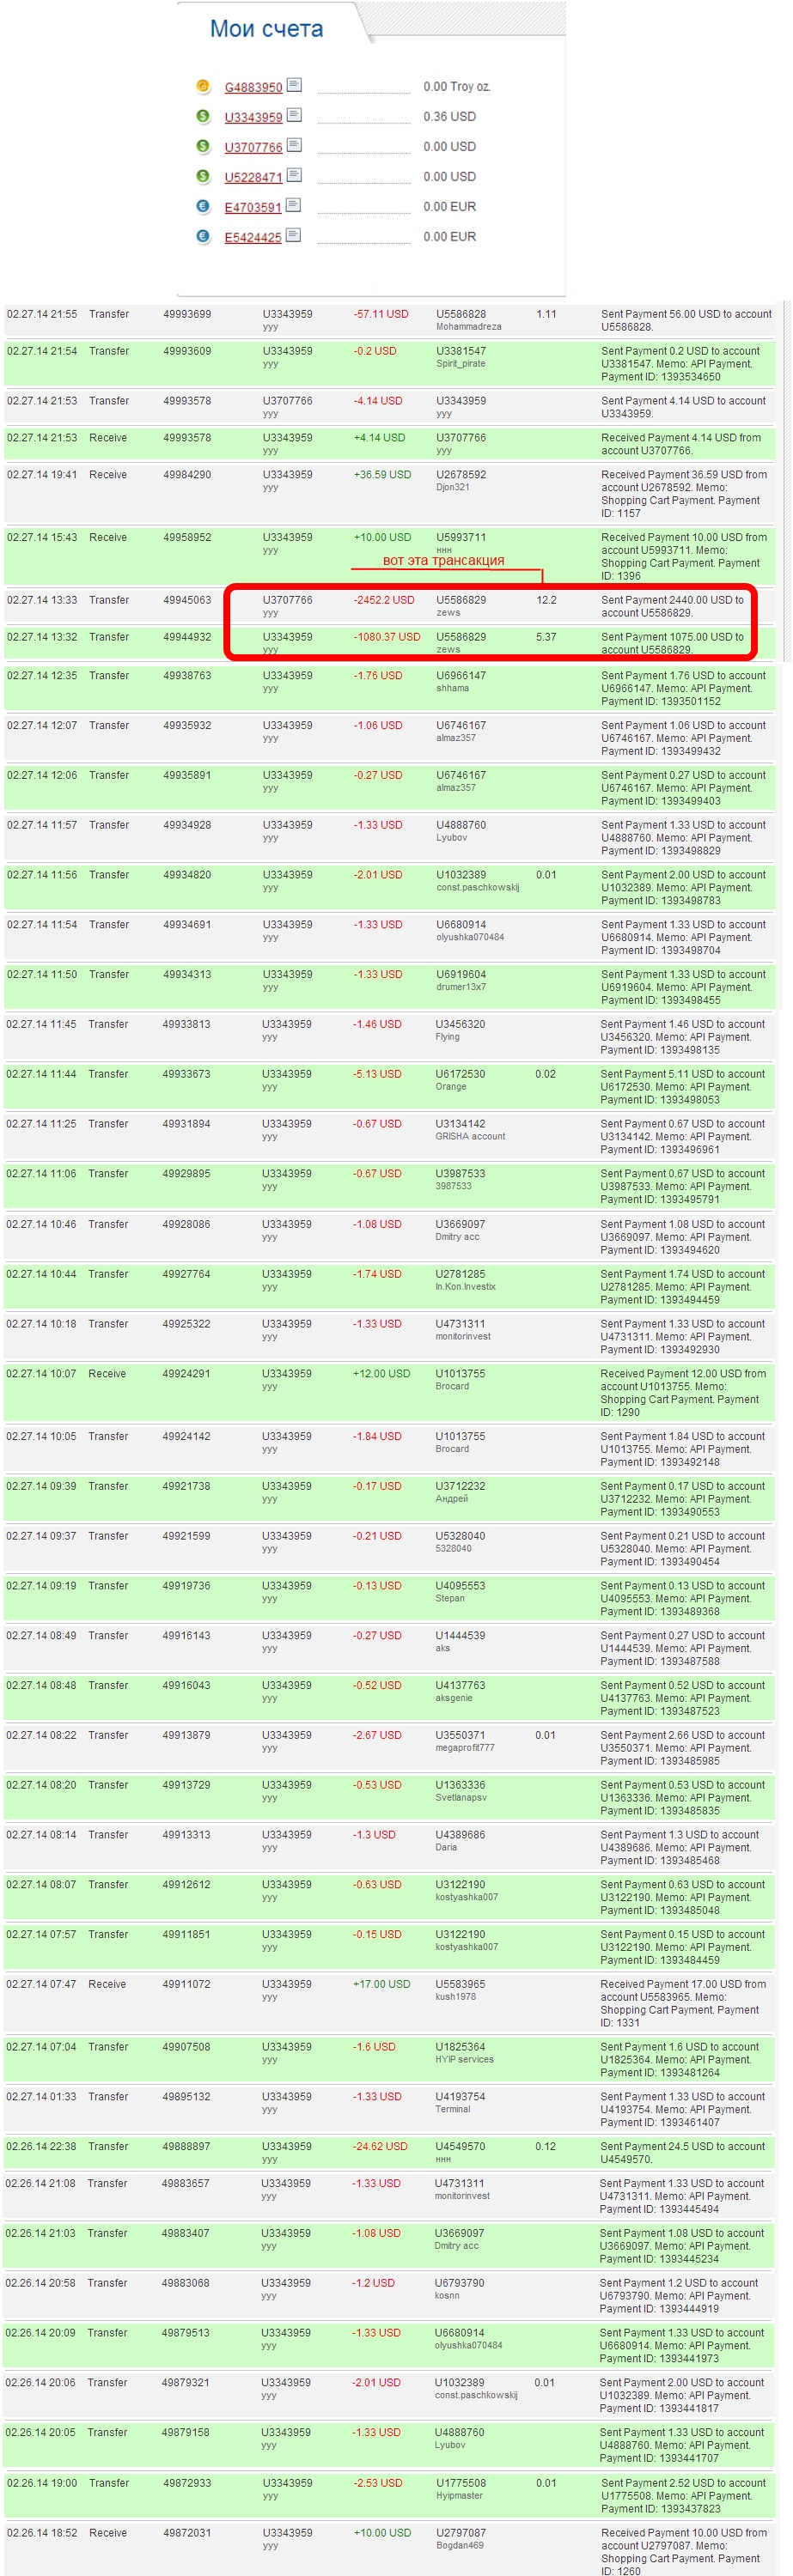Image resolution: width=793 pixels, height=2576 pixels.
Task: Open statement icon next to E4703591
Action: (293, 205)
